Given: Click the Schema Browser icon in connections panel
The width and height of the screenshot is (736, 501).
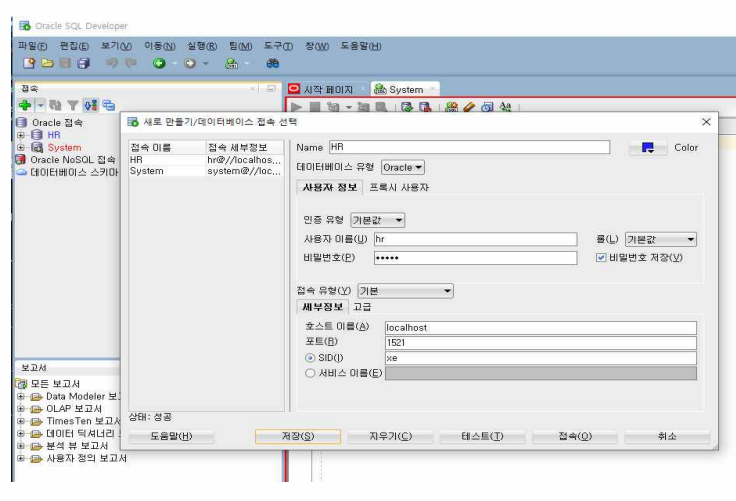Looking at the screenshot, I should (x=91, y=105).
